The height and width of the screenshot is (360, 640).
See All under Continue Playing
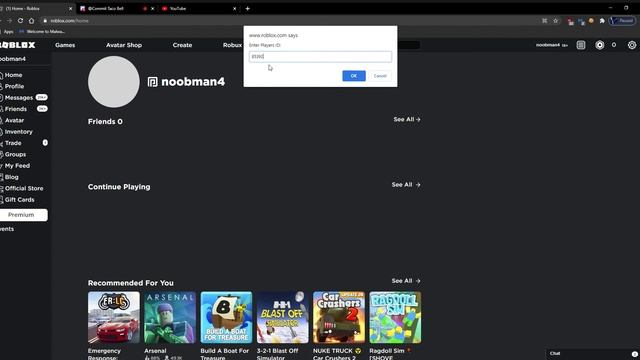(406, 185)
